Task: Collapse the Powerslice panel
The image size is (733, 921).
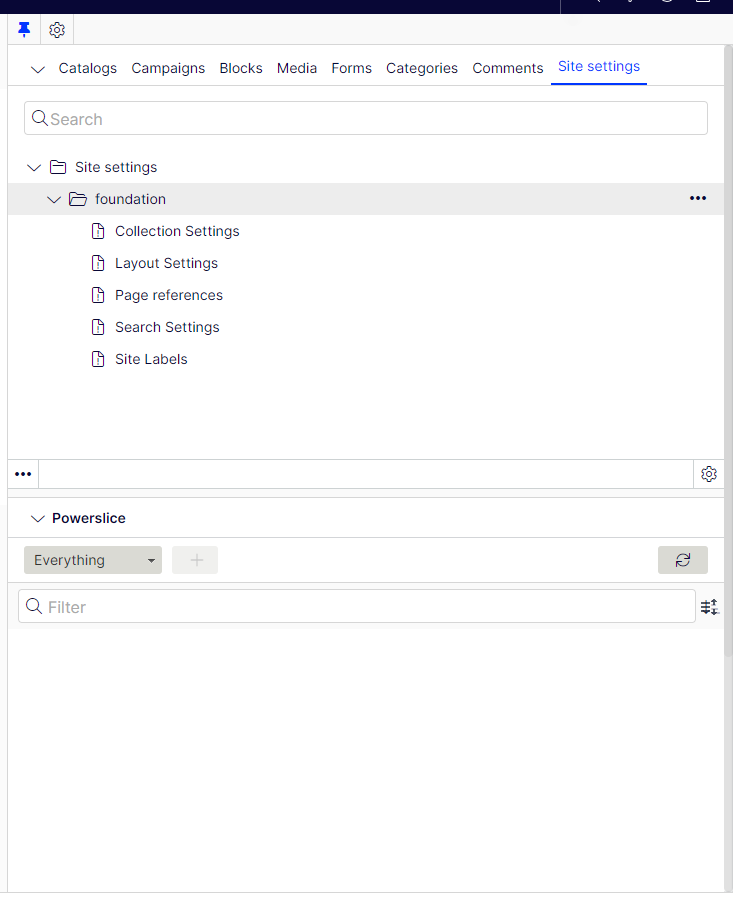Action: [38, 518]
